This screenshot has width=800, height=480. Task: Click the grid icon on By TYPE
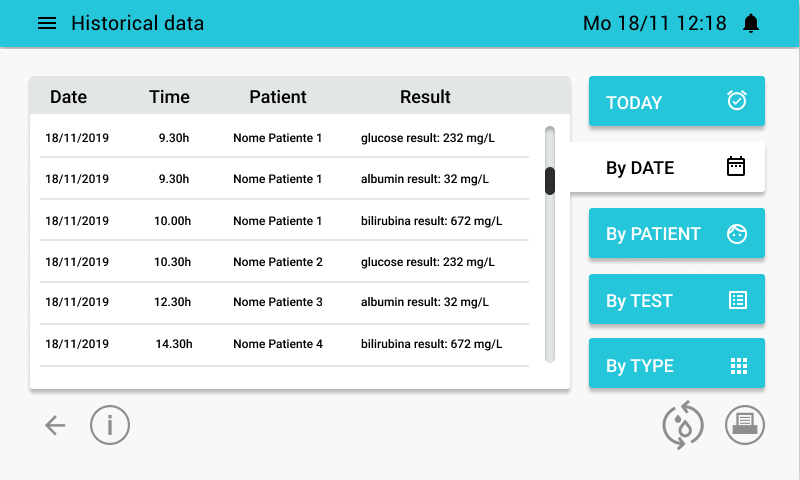(x=739, y=366)
